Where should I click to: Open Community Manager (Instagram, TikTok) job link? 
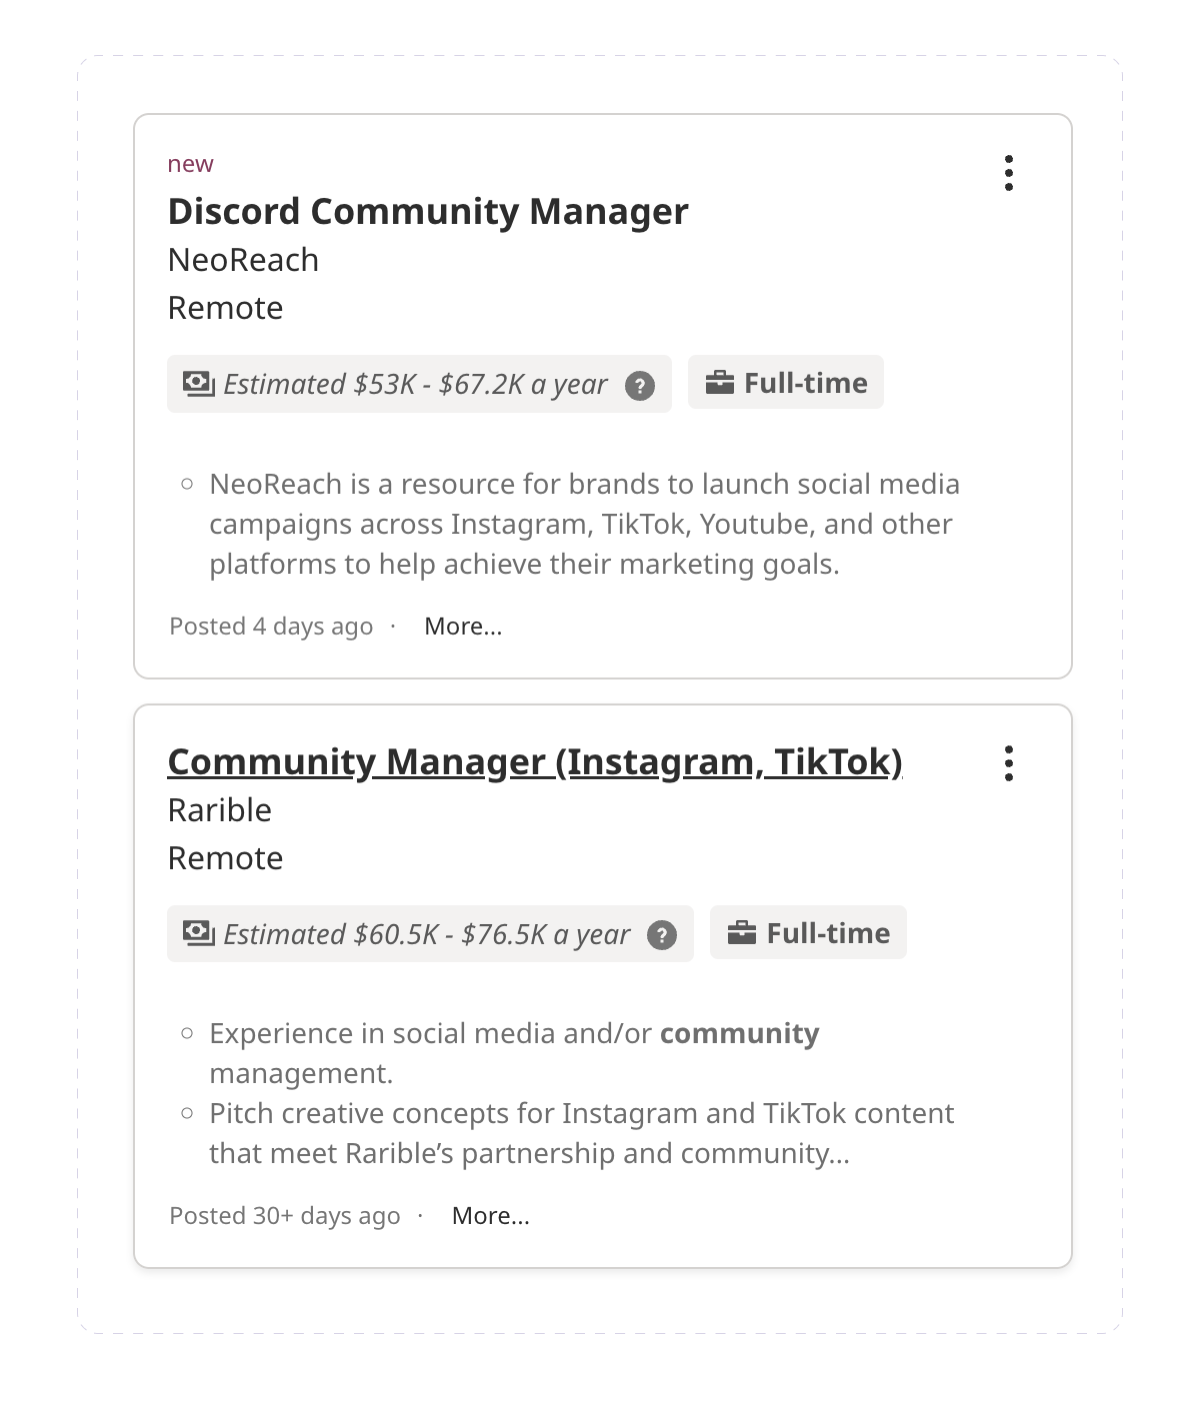click(x=535, y=762)
